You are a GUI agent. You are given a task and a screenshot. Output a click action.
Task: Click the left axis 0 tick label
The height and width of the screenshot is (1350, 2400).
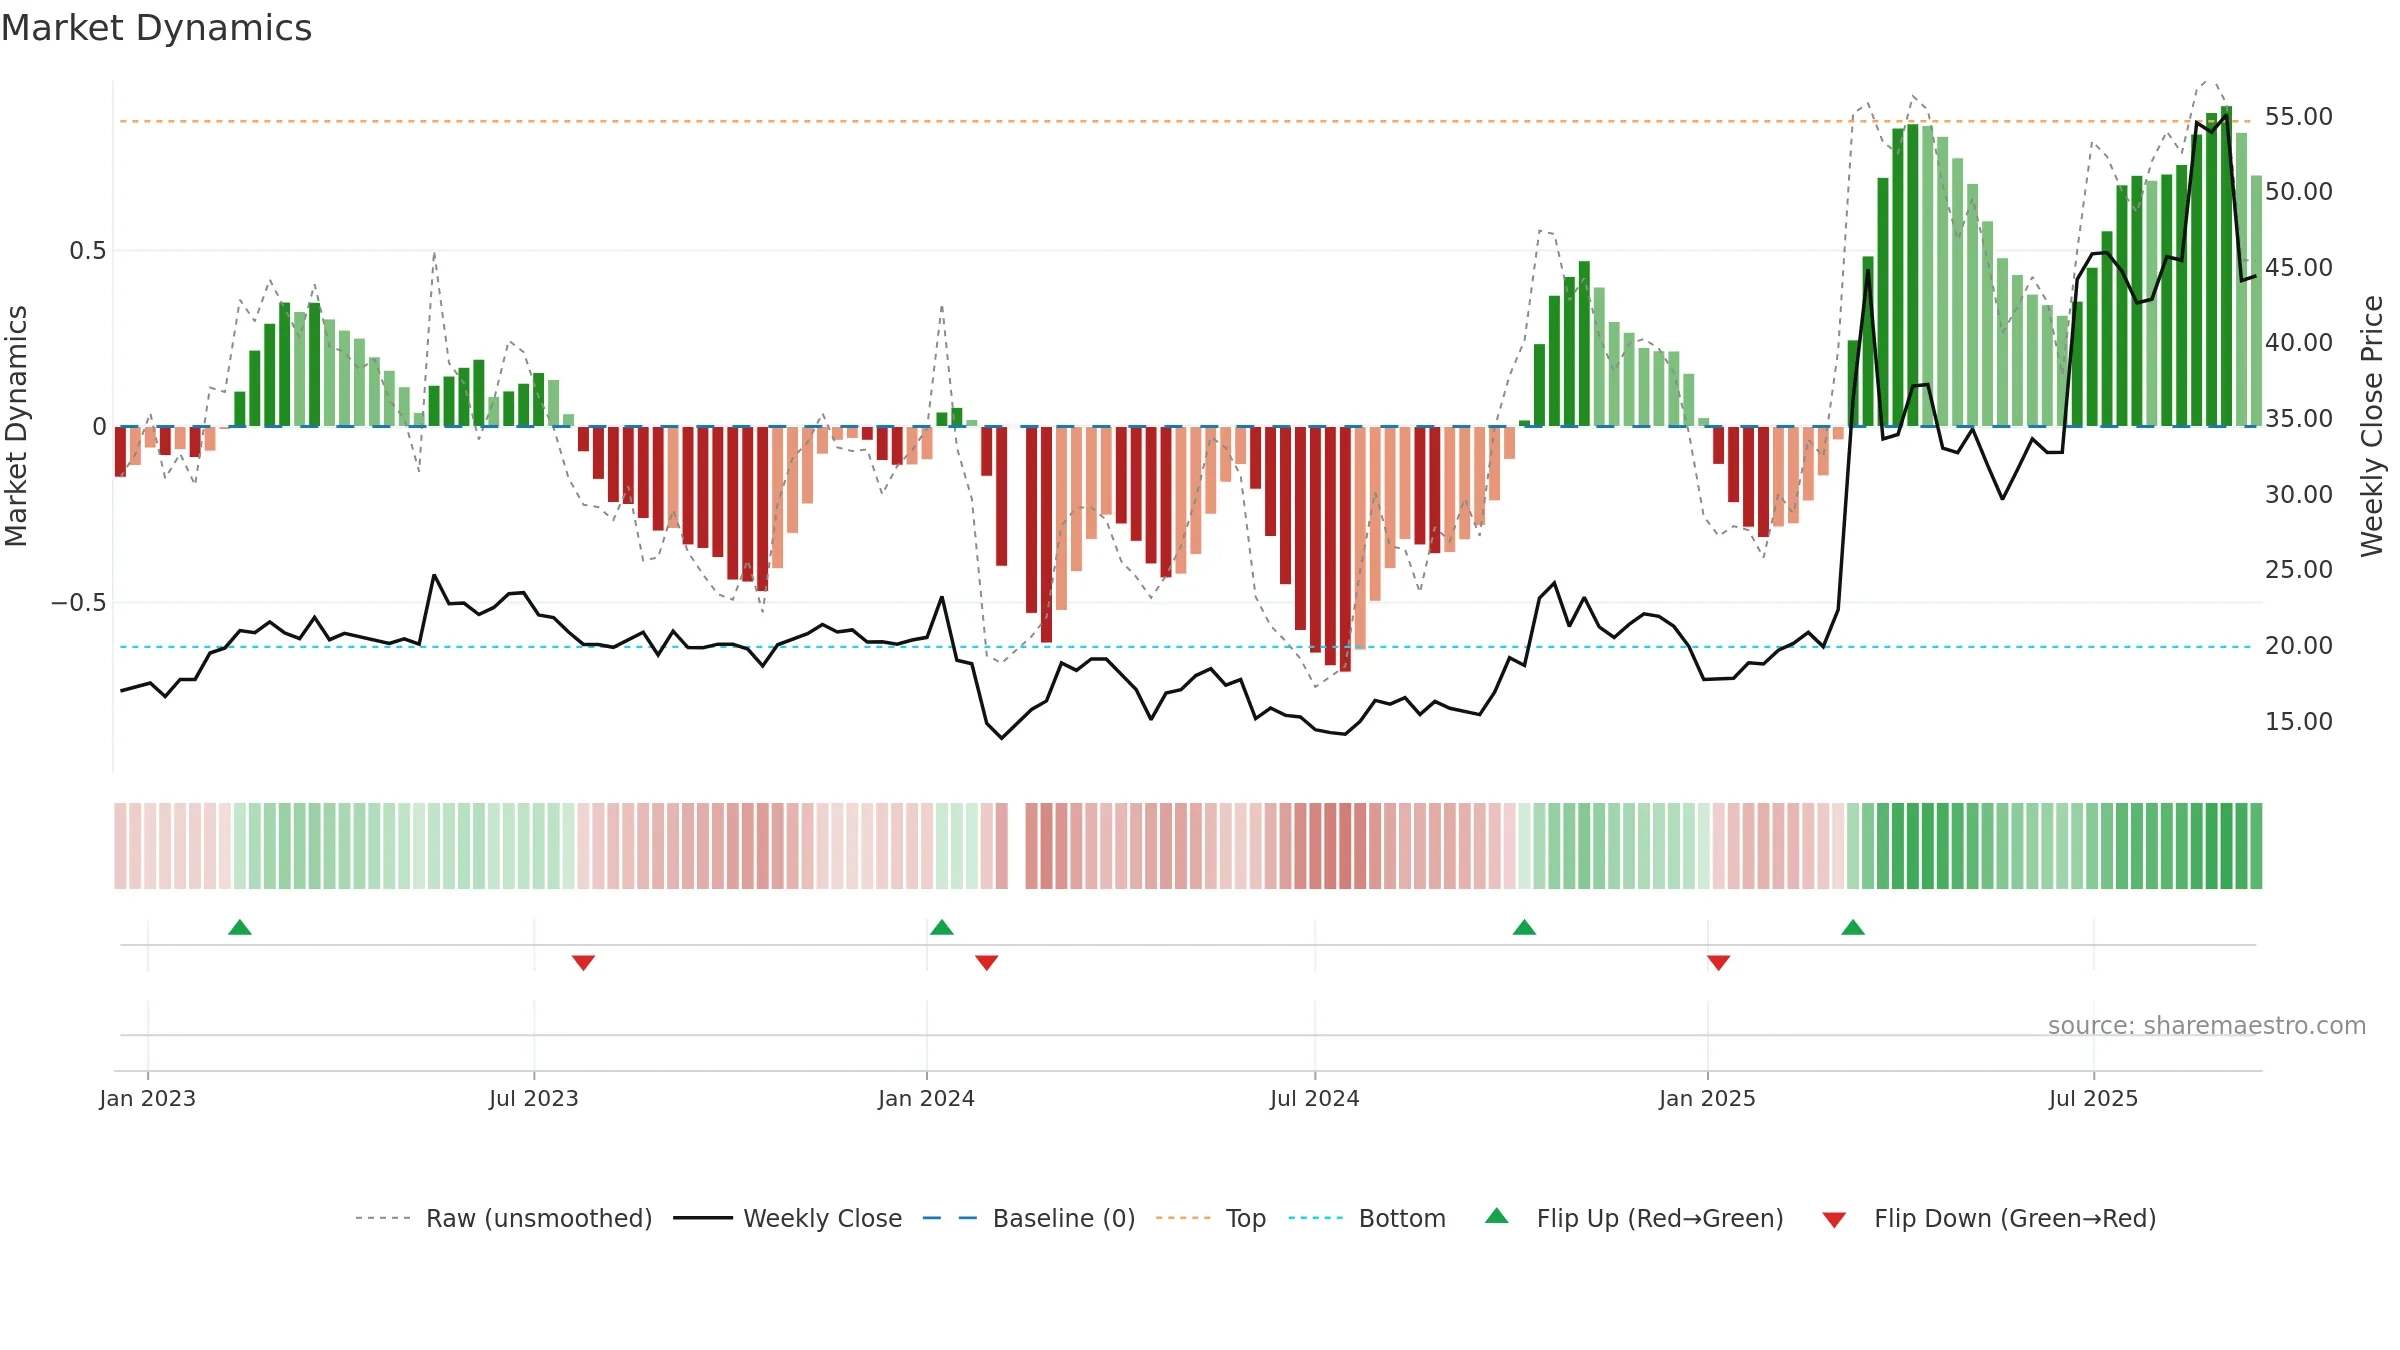pos(99,426)
